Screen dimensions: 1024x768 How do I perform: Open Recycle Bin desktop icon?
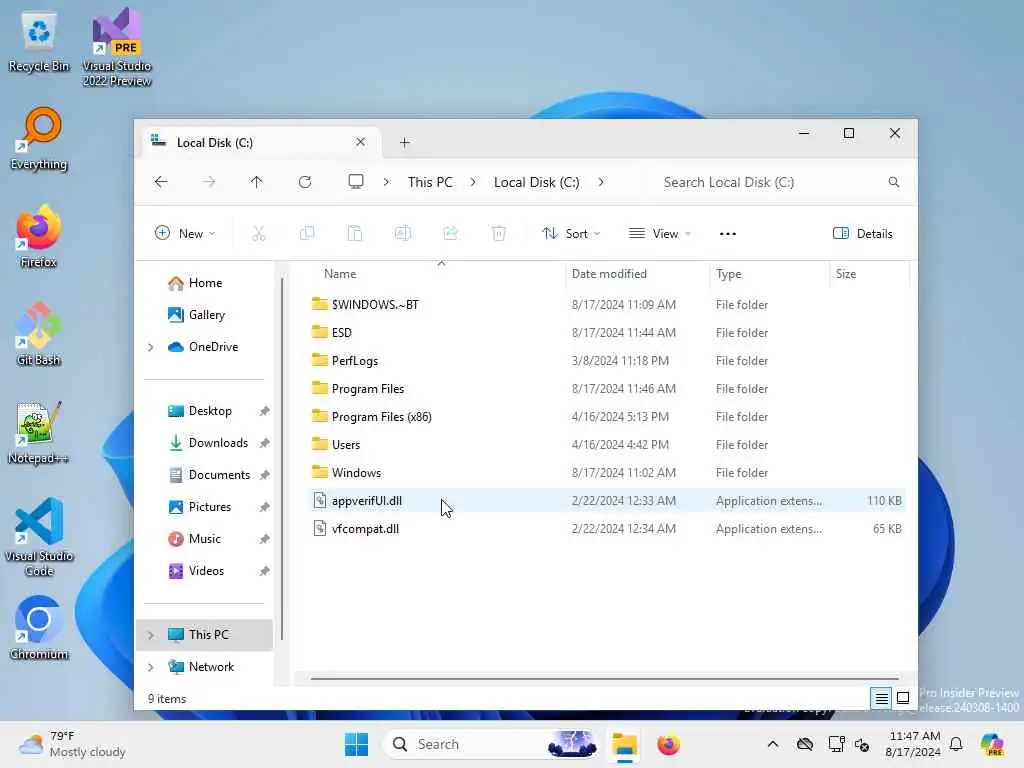click(39, 42)
